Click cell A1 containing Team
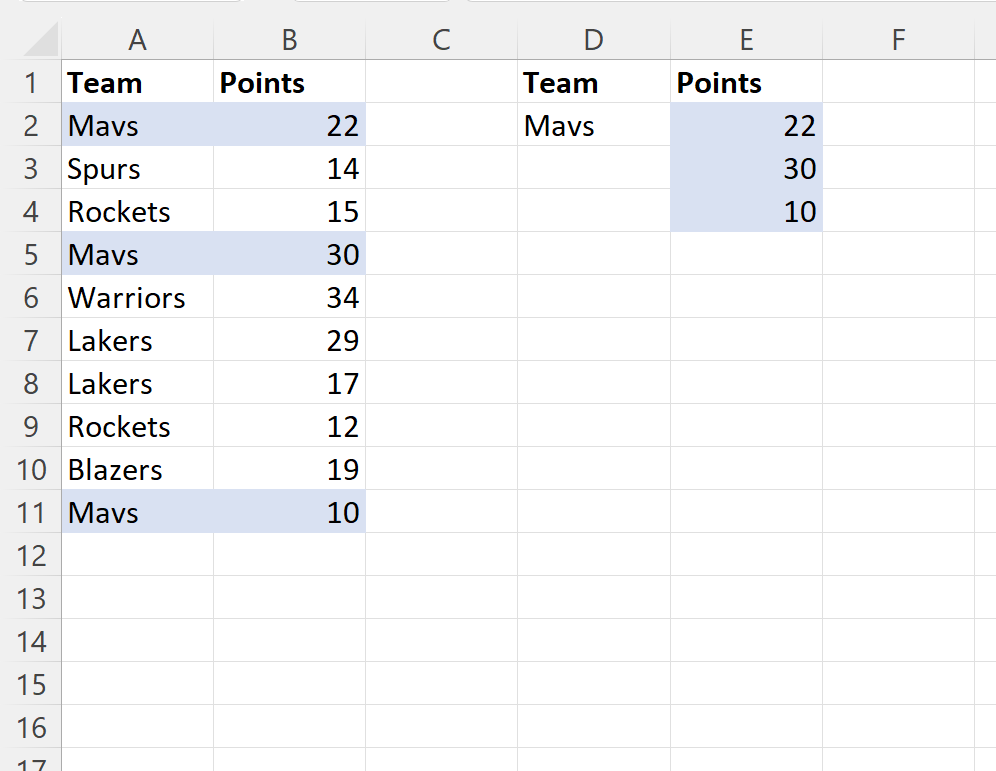This screenshot has width=996, height=771. tap(137, 82)
